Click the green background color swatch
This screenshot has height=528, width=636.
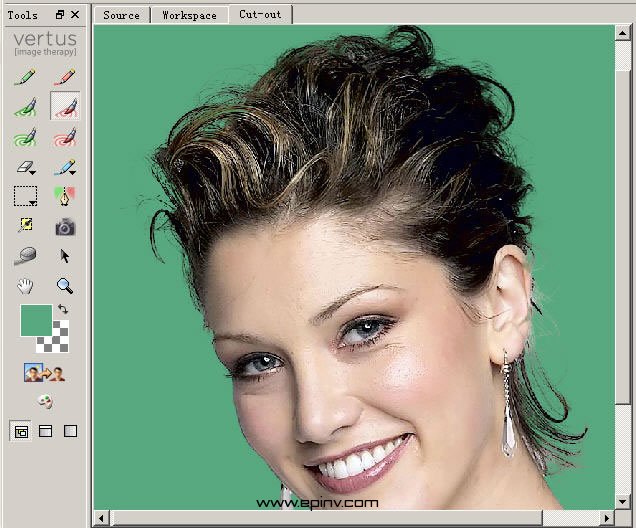pos(35,320)
